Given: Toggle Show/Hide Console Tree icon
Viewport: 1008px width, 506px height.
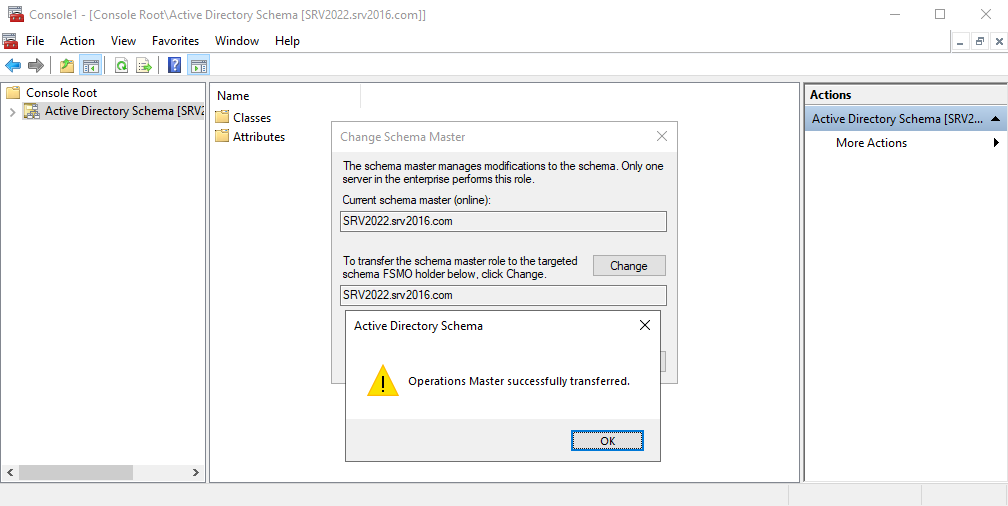Looking at the screenshot, I should (90, 65).
